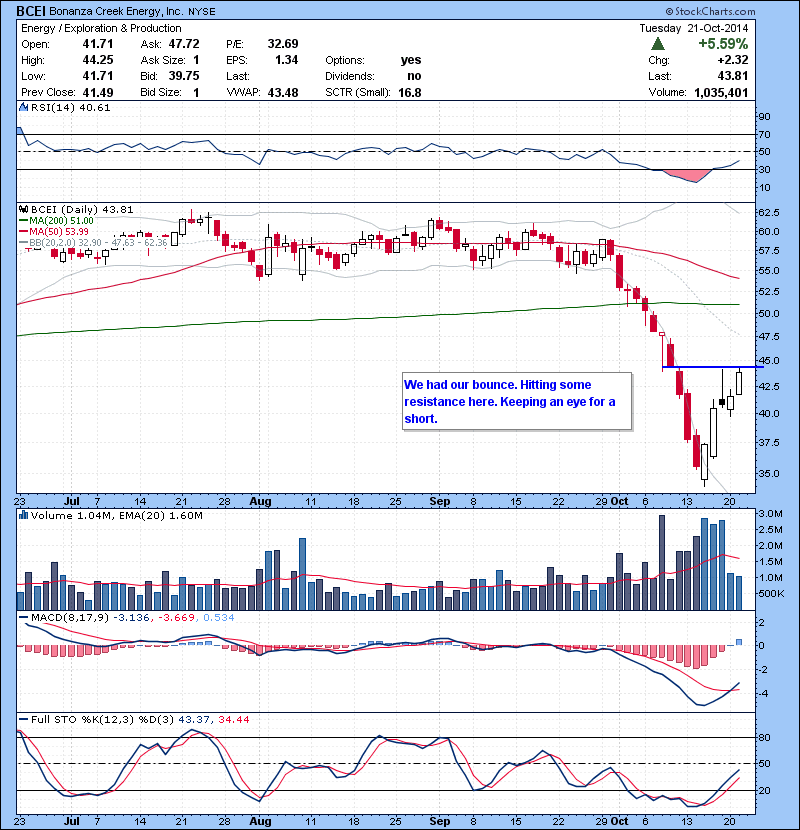Click the BCEI ticker symbol title
The image size is (800, 830).
coord(31,11)
